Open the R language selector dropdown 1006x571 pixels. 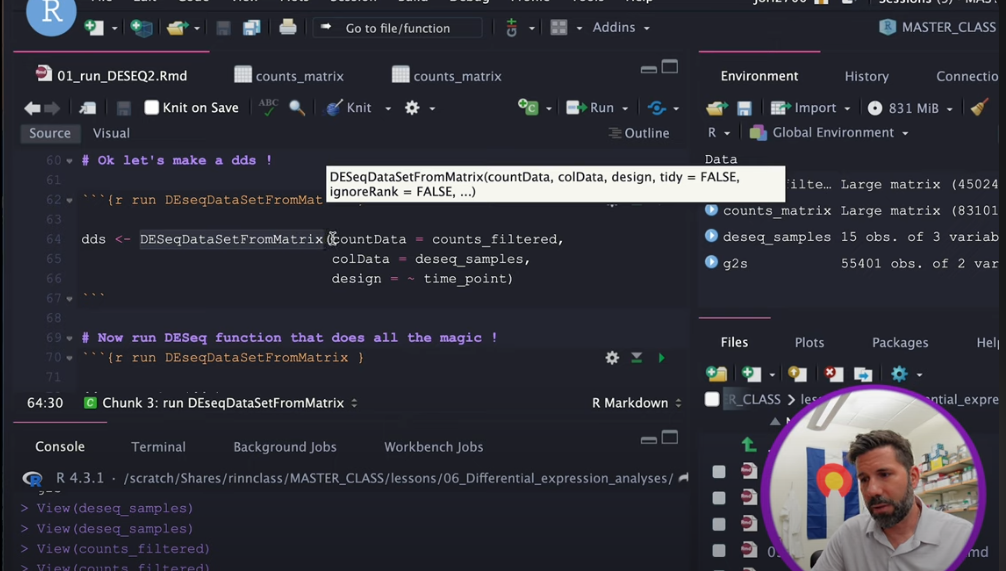[x=719, y=133]
